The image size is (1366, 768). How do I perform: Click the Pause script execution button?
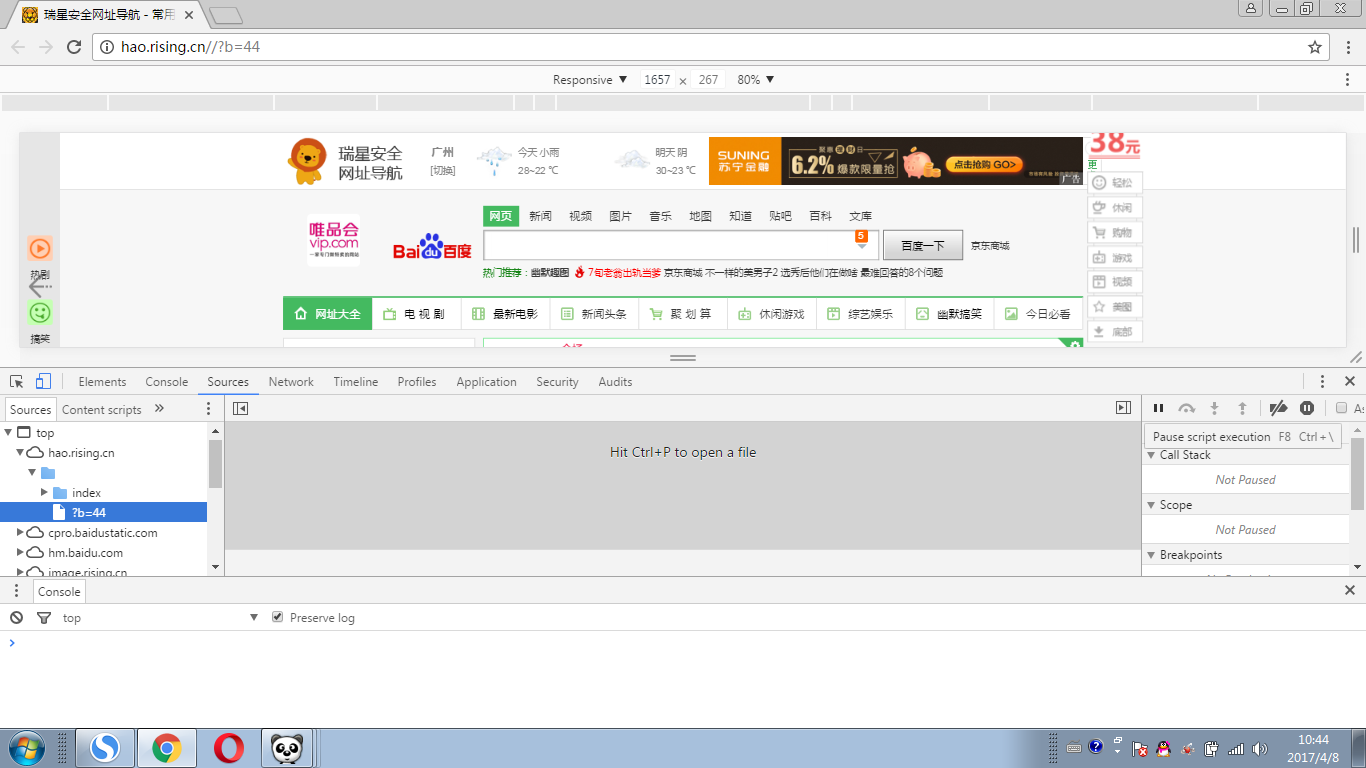pos(1159,408)
